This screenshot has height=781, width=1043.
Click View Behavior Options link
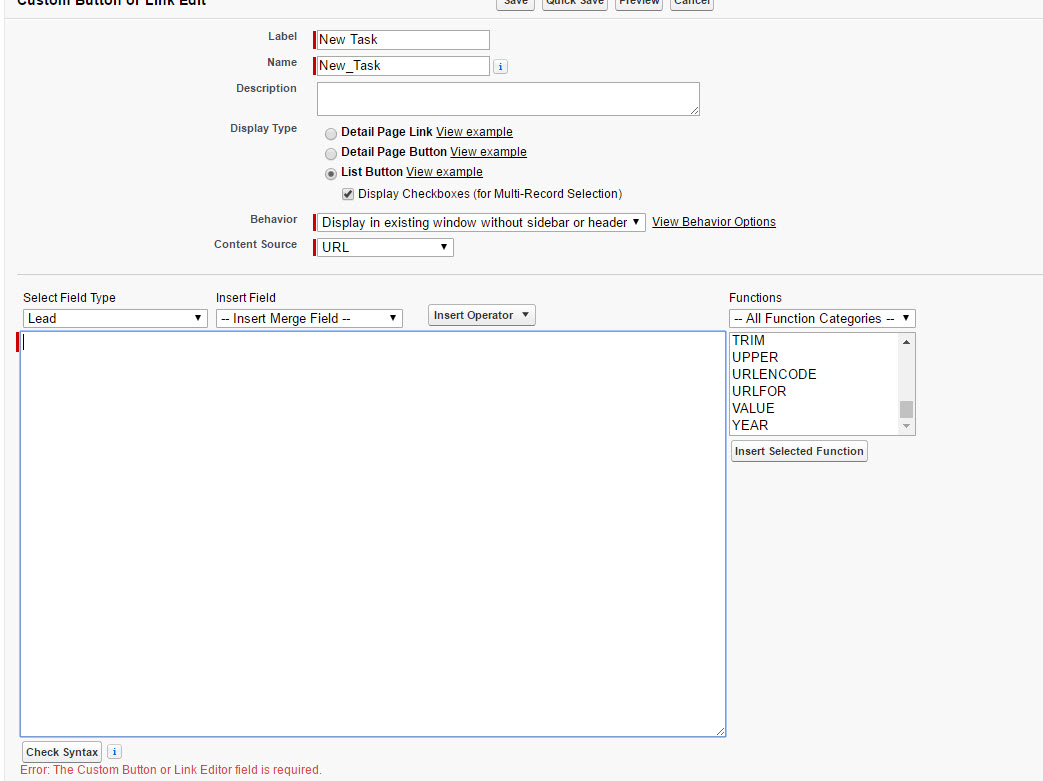[x=713, y=221]
